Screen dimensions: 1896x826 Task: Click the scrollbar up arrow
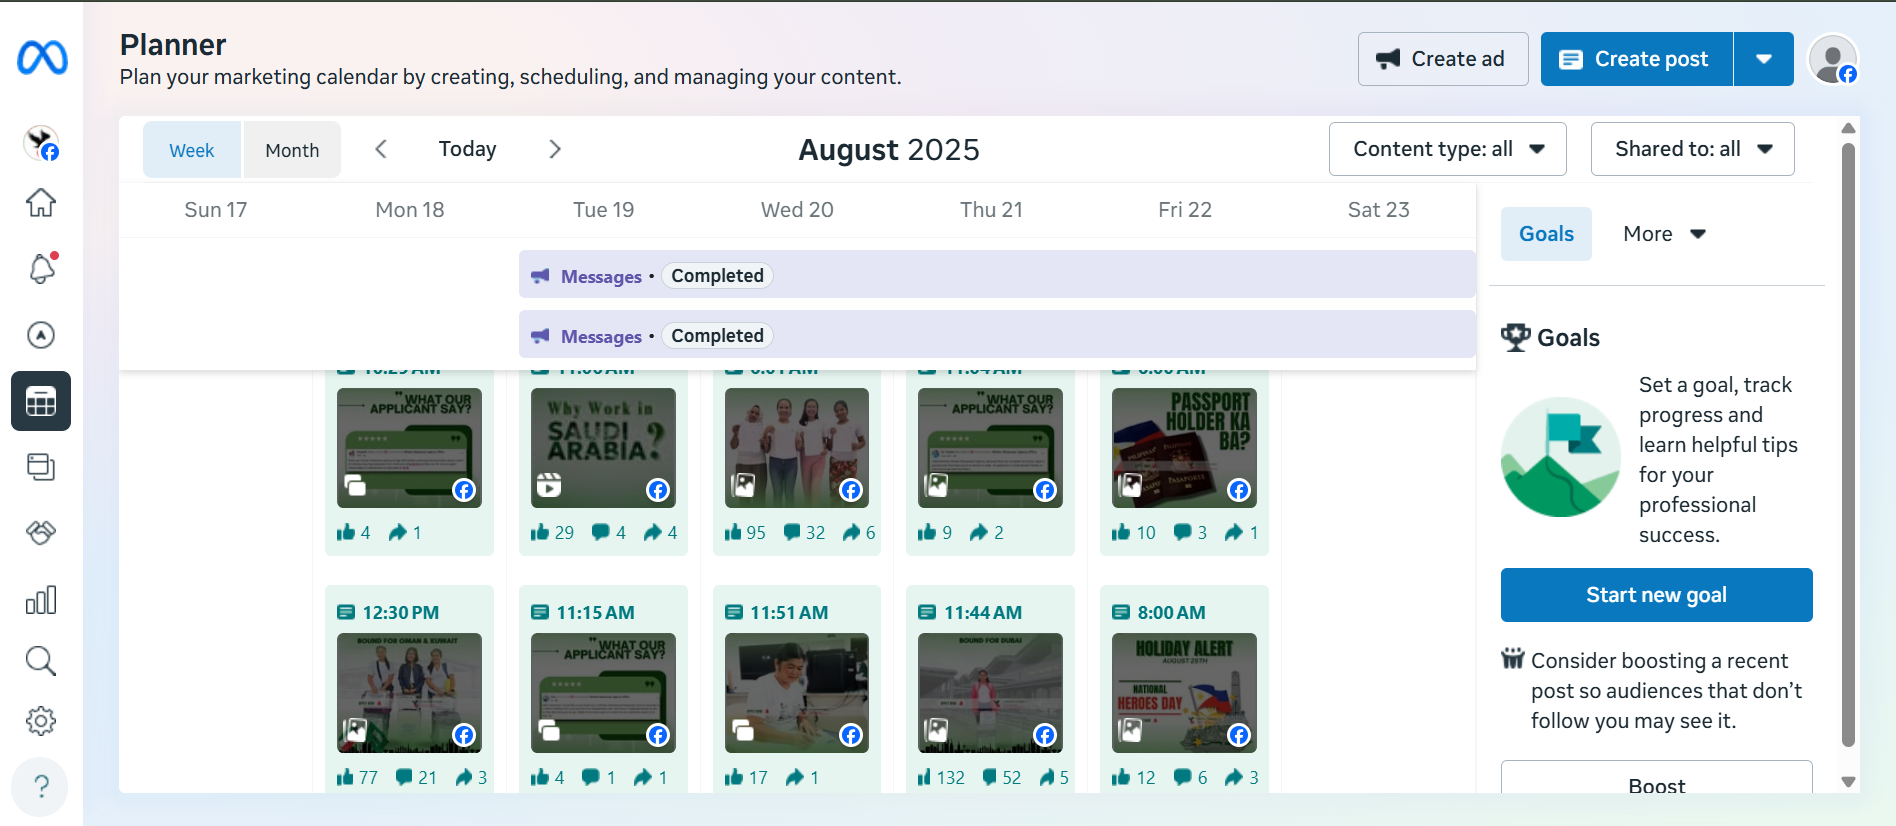(x=1849, y=128)
